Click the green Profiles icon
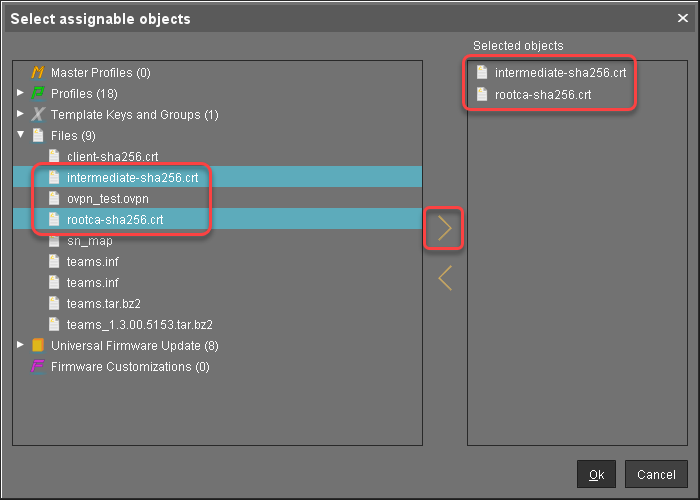The height and width of the screenshot is (500, 700). tap(38, 94)
